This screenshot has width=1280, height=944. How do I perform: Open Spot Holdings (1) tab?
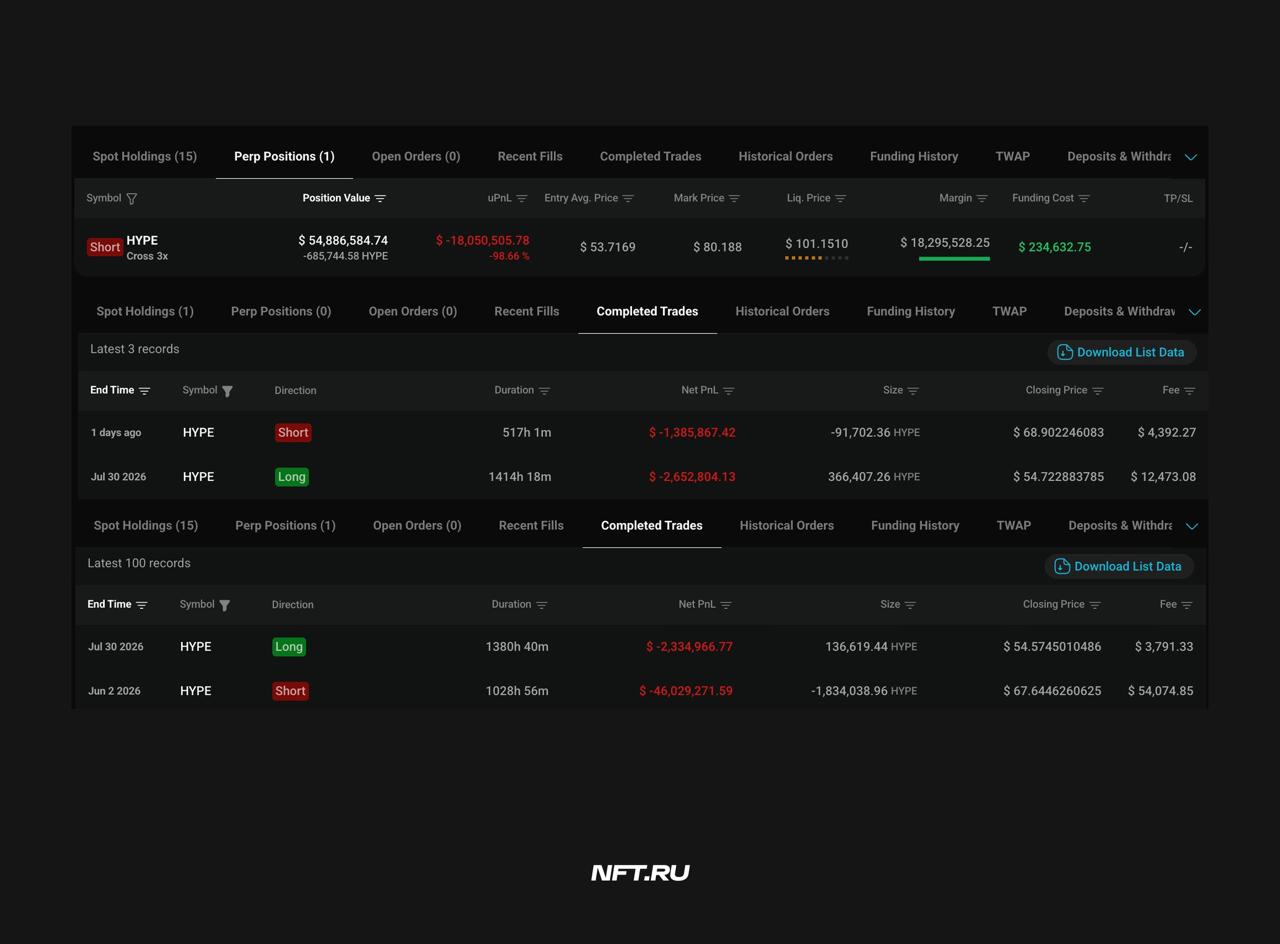[x=145, y=311]
